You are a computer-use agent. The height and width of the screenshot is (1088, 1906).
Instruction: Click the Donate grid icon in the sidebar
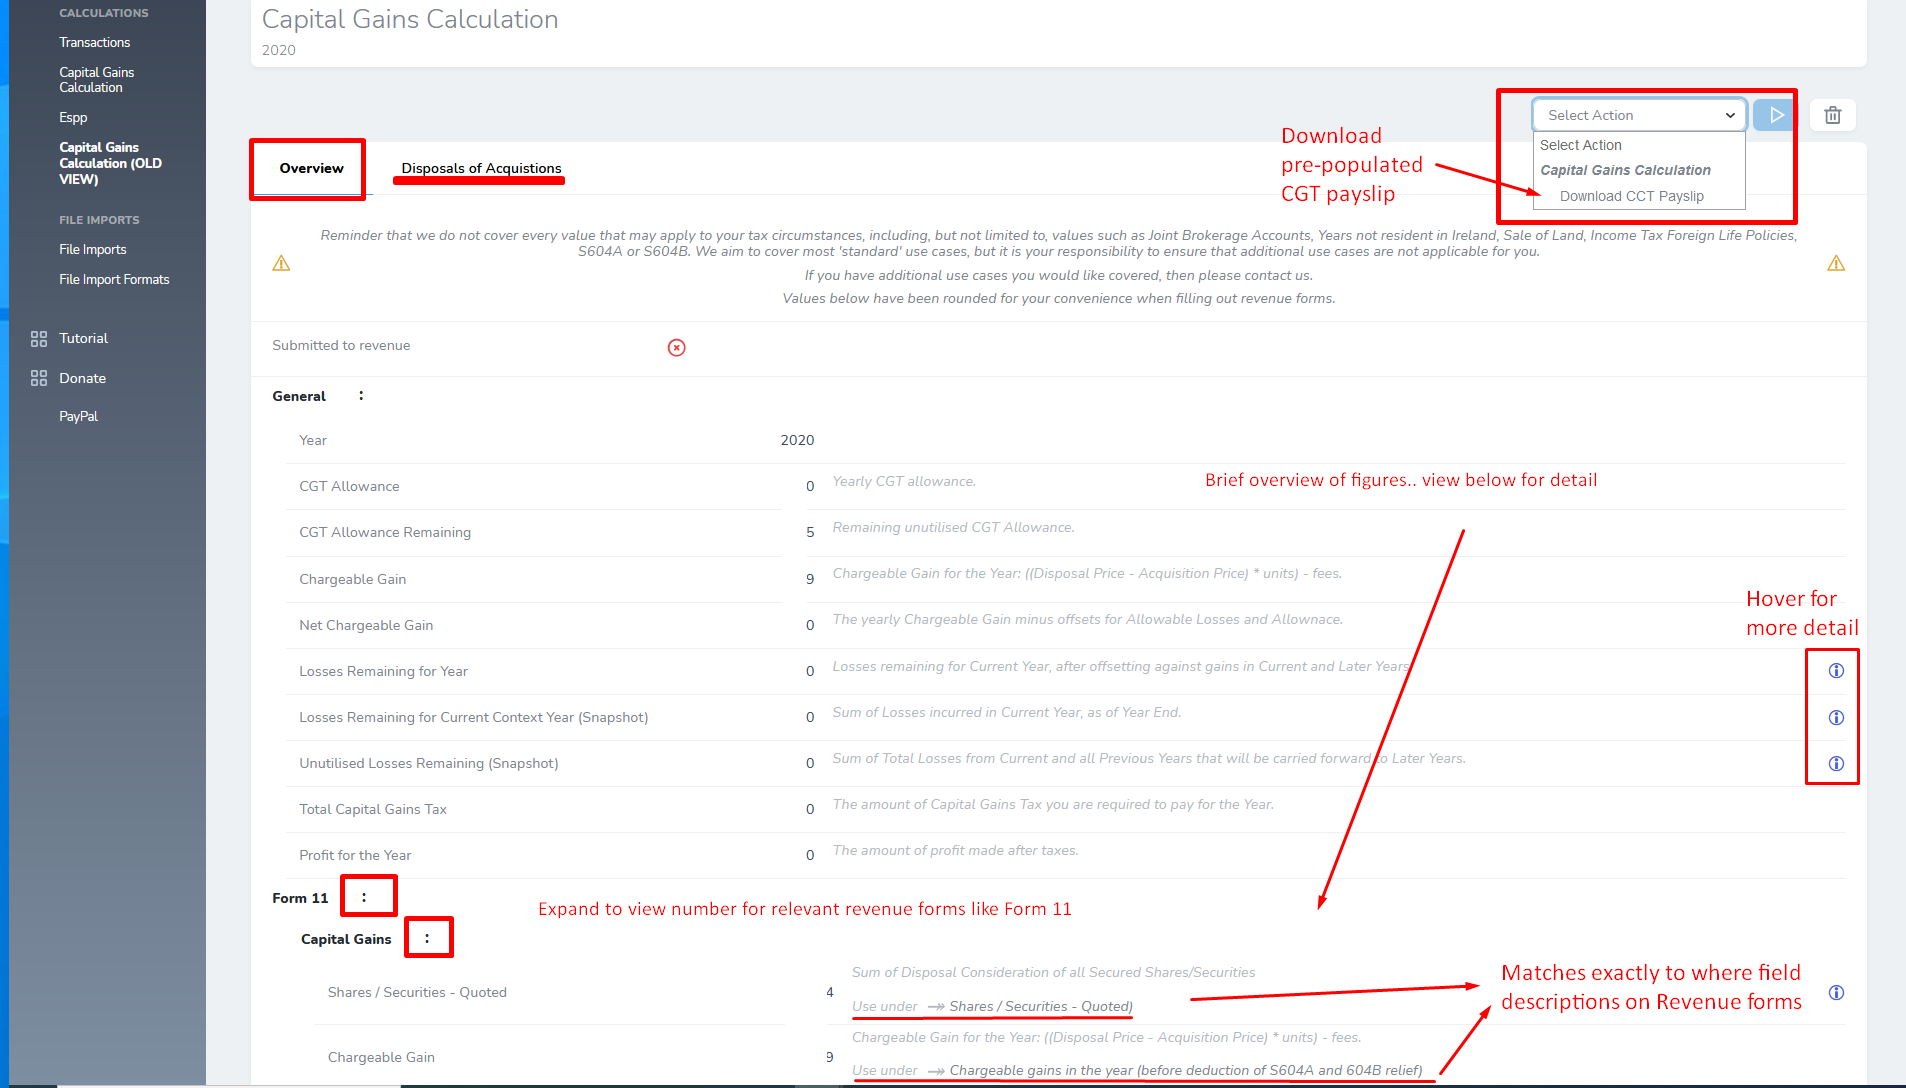click(x=39, y=378)
